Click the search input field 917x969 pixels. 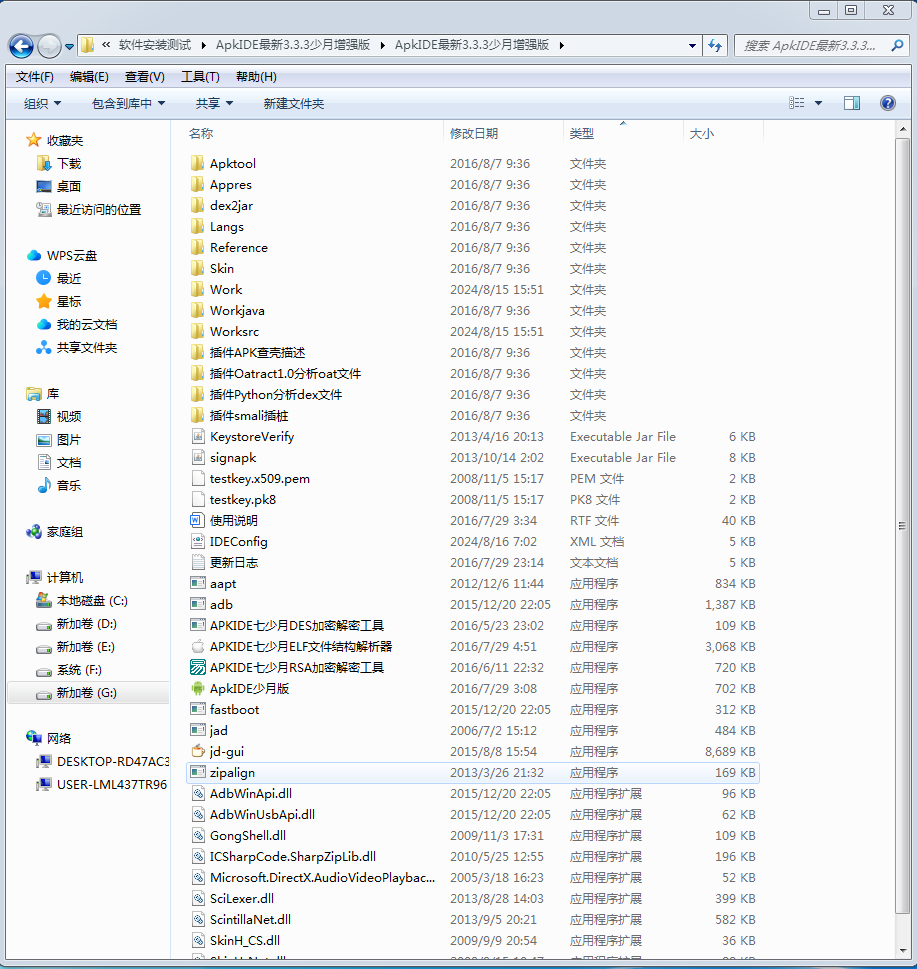(x=810, y=45)
